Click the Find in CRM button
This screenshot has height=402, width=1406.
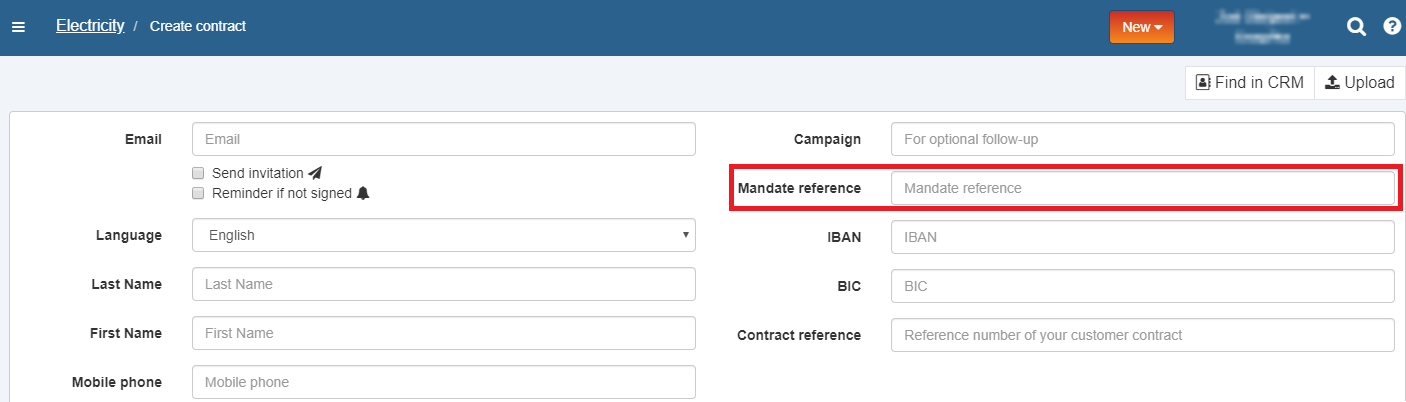point(1249,83)
